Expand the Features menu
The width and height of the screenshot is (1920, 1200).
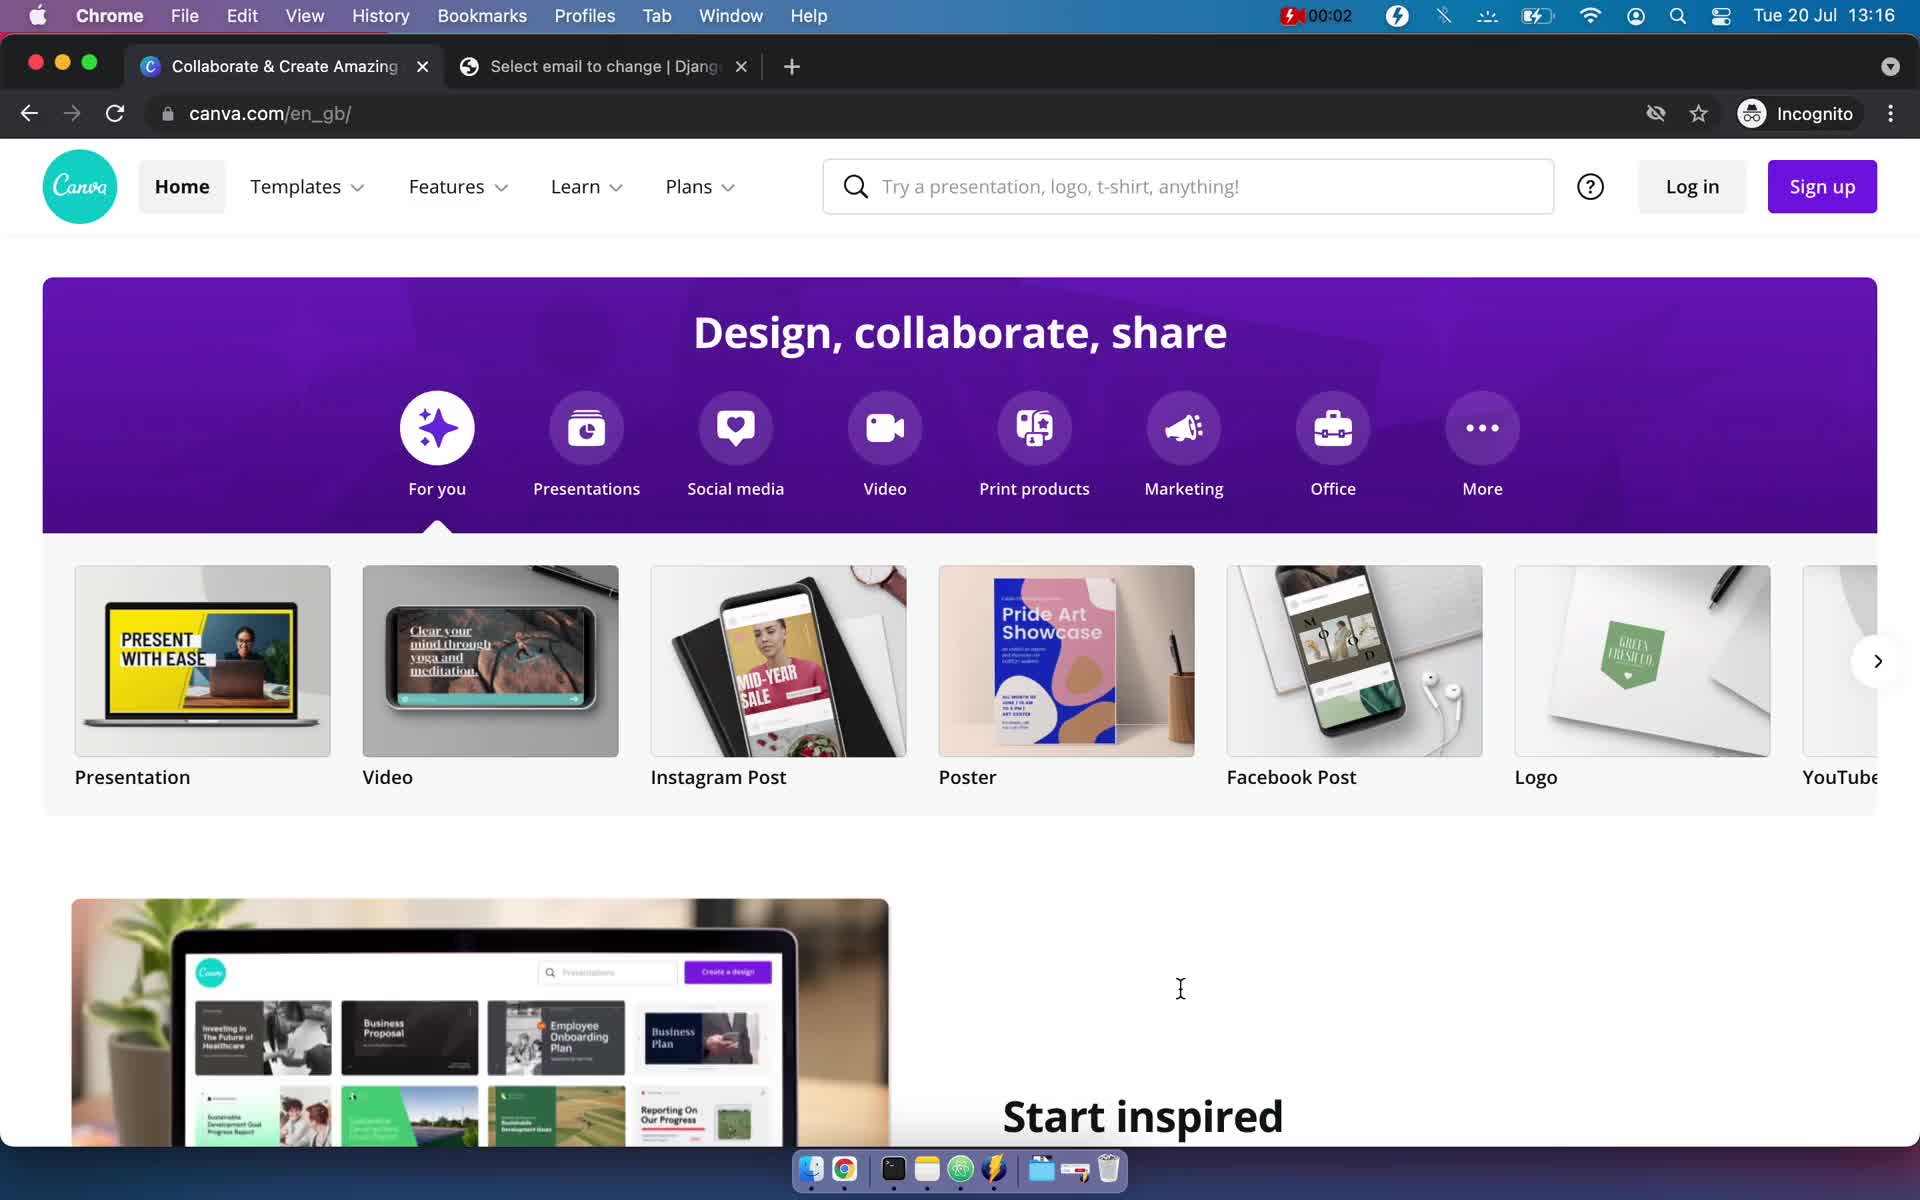(457, 186)
